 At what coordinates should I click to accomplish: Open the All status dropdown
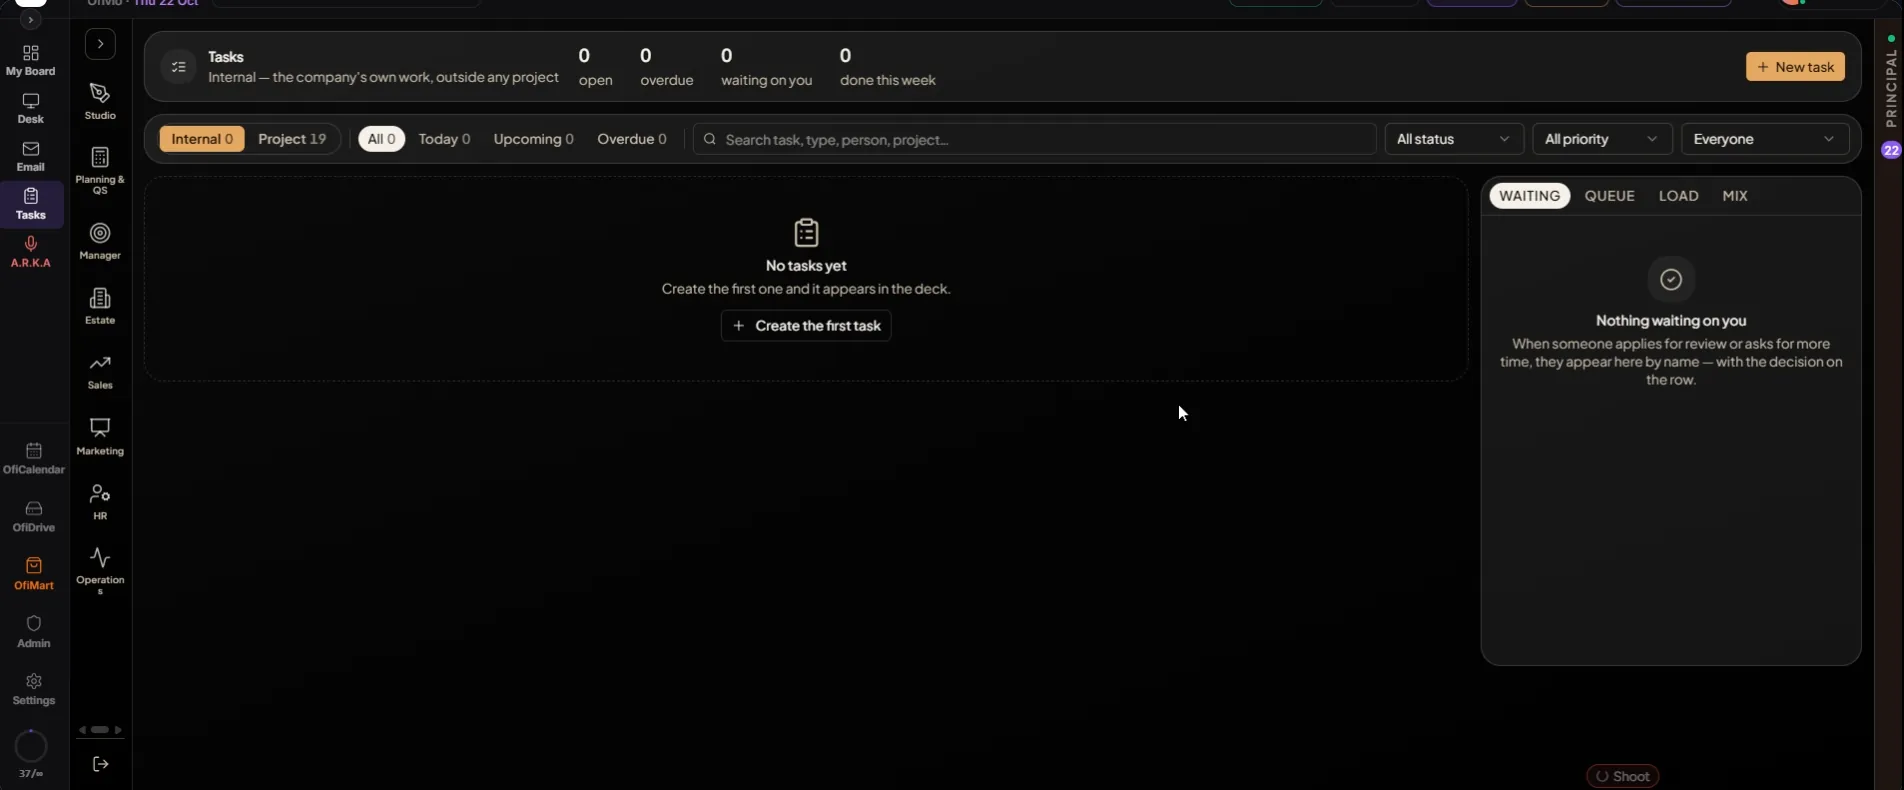1453,139
